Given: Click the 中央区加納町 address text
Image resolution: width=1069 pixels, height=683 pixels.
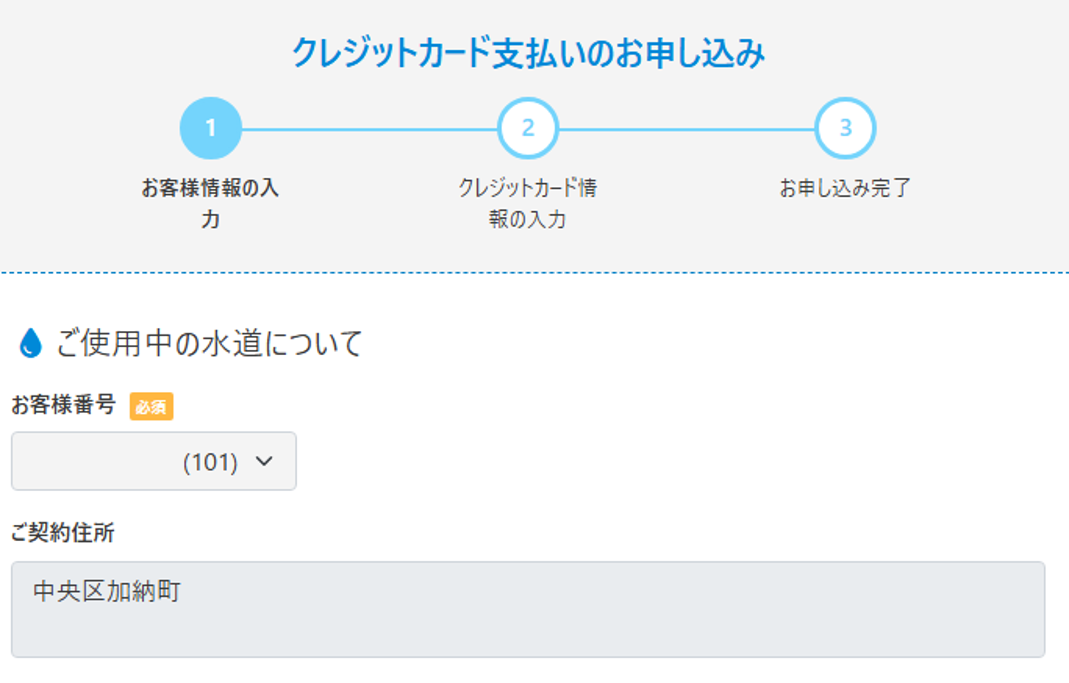Looking at the screenshot, I should [x=106, y=591].
